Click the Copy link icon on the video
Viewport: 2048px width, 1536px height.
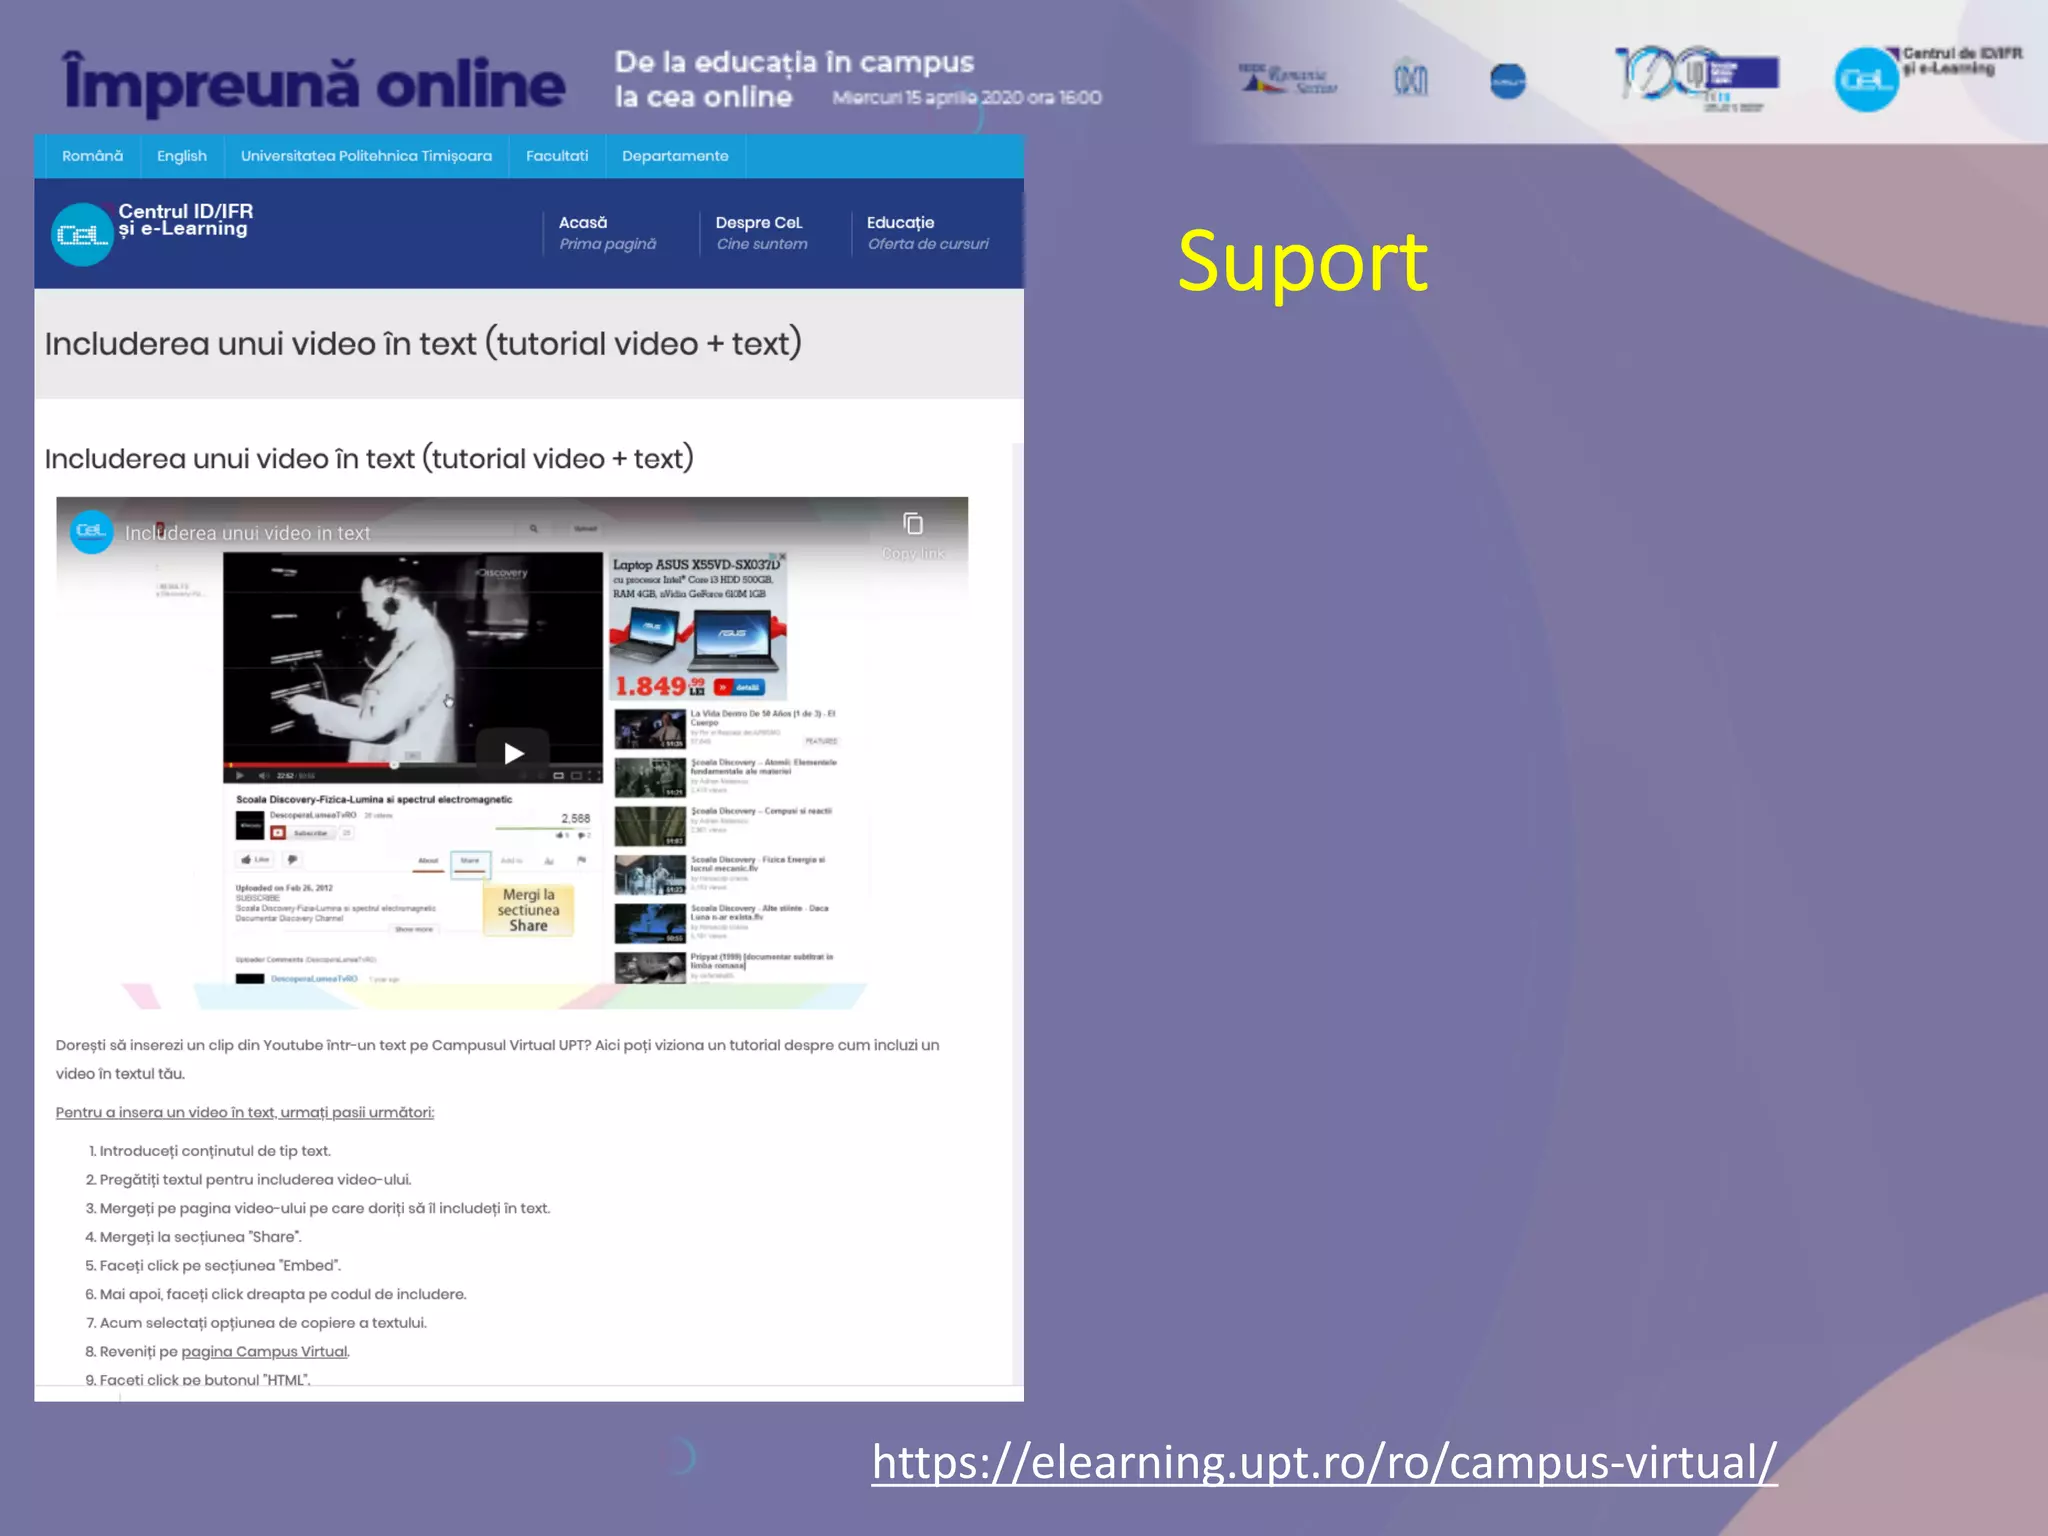(x=913, y=524)
